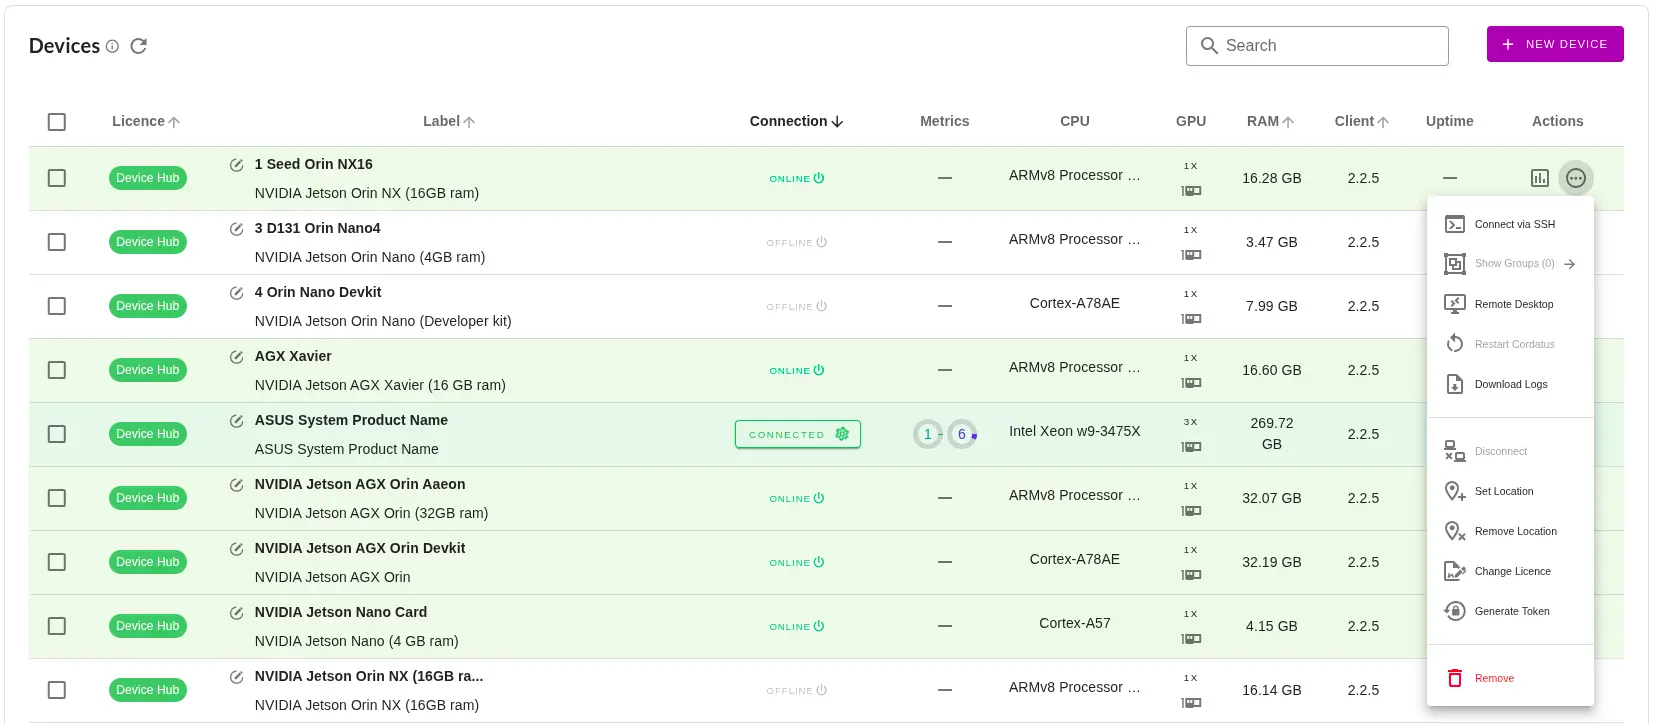Expand Show Groups submenu arrow

(x=1569, y=264)
